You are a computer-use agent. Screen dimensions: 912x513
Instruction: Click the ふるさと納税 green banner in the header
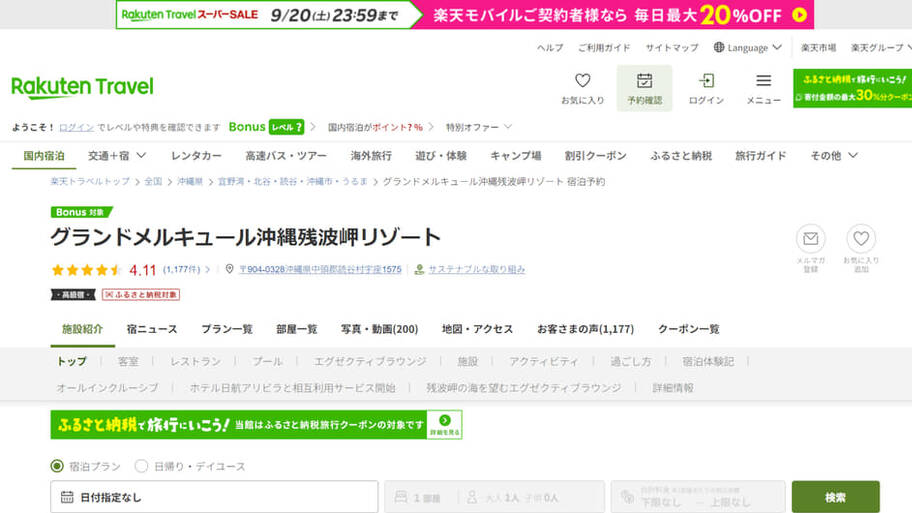[852, 88]
